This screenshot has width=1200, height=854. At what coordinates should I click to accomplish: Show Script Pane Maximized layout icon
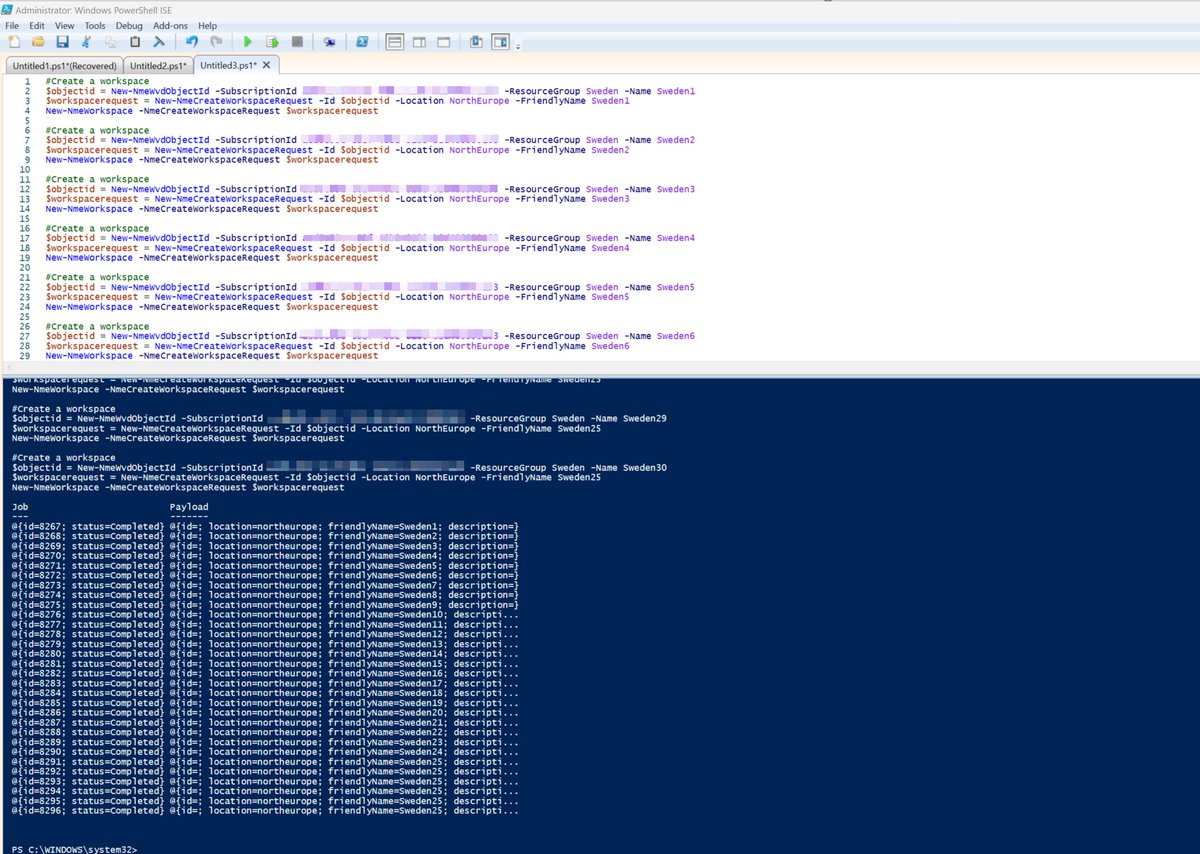[x=443, y=42]
